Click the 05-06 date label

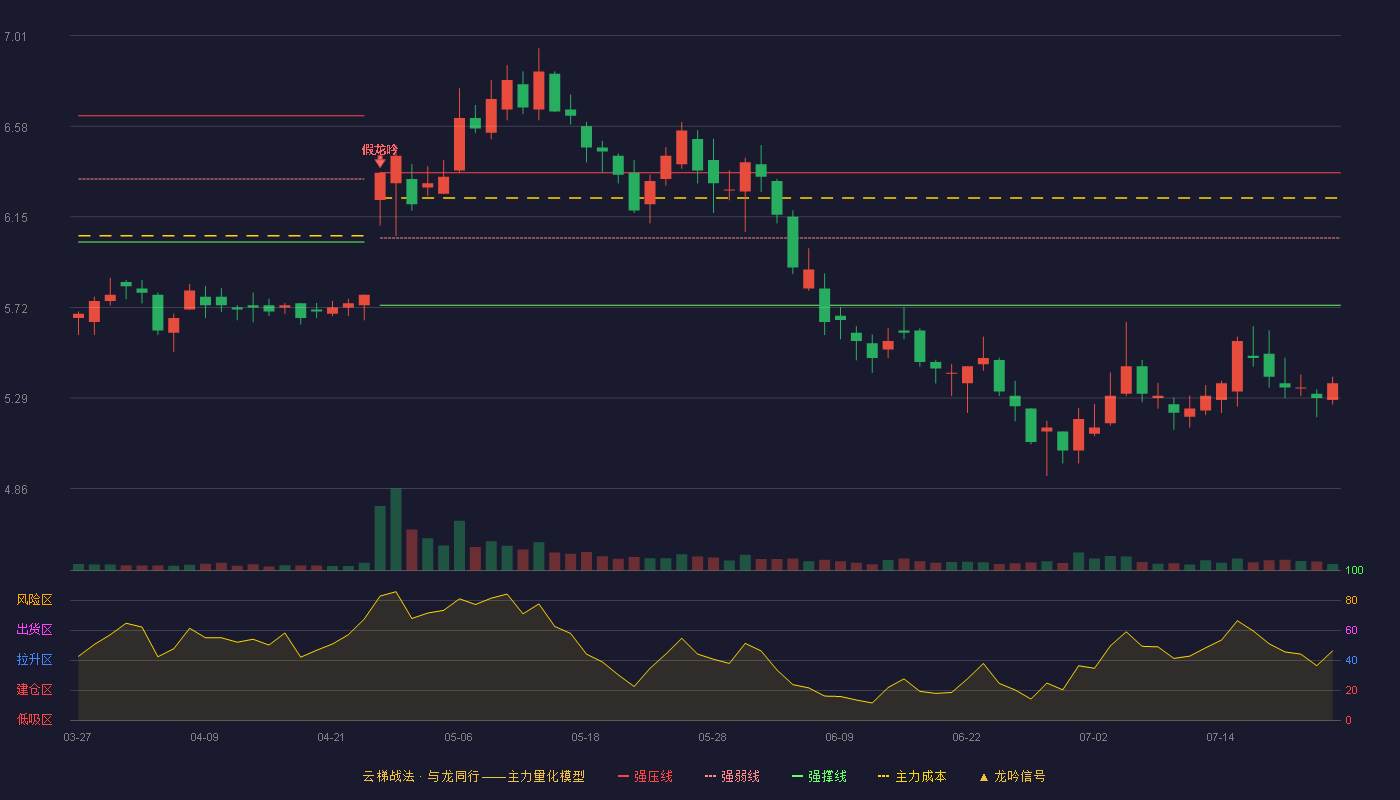click(458, 737)
